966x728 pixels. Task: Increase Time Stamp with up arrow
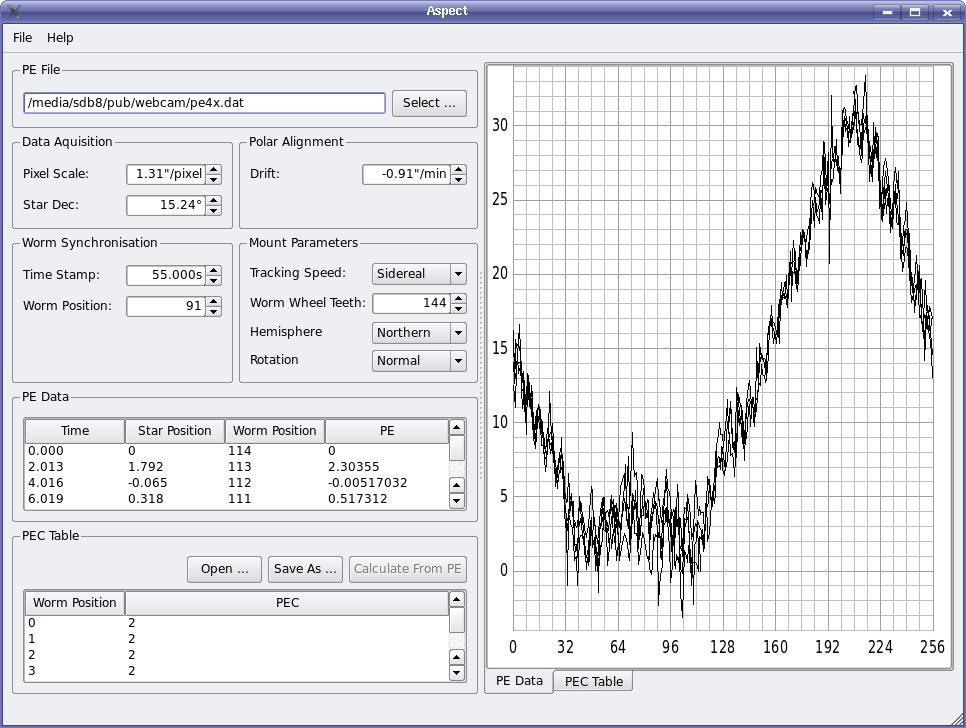pos(214,270)
